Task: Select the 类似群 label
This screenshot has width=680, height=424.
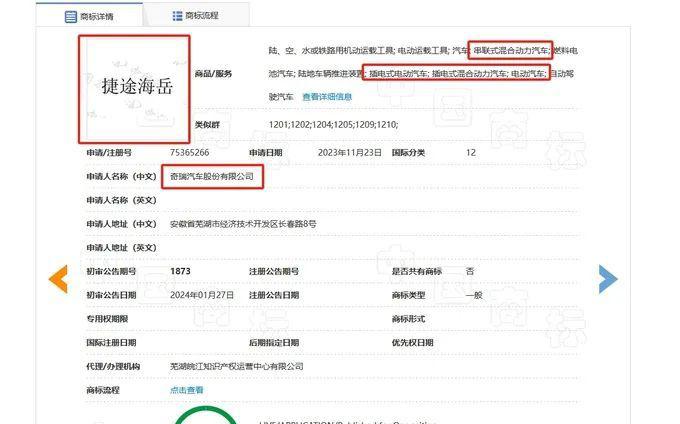Action: [x=207, y=125]
